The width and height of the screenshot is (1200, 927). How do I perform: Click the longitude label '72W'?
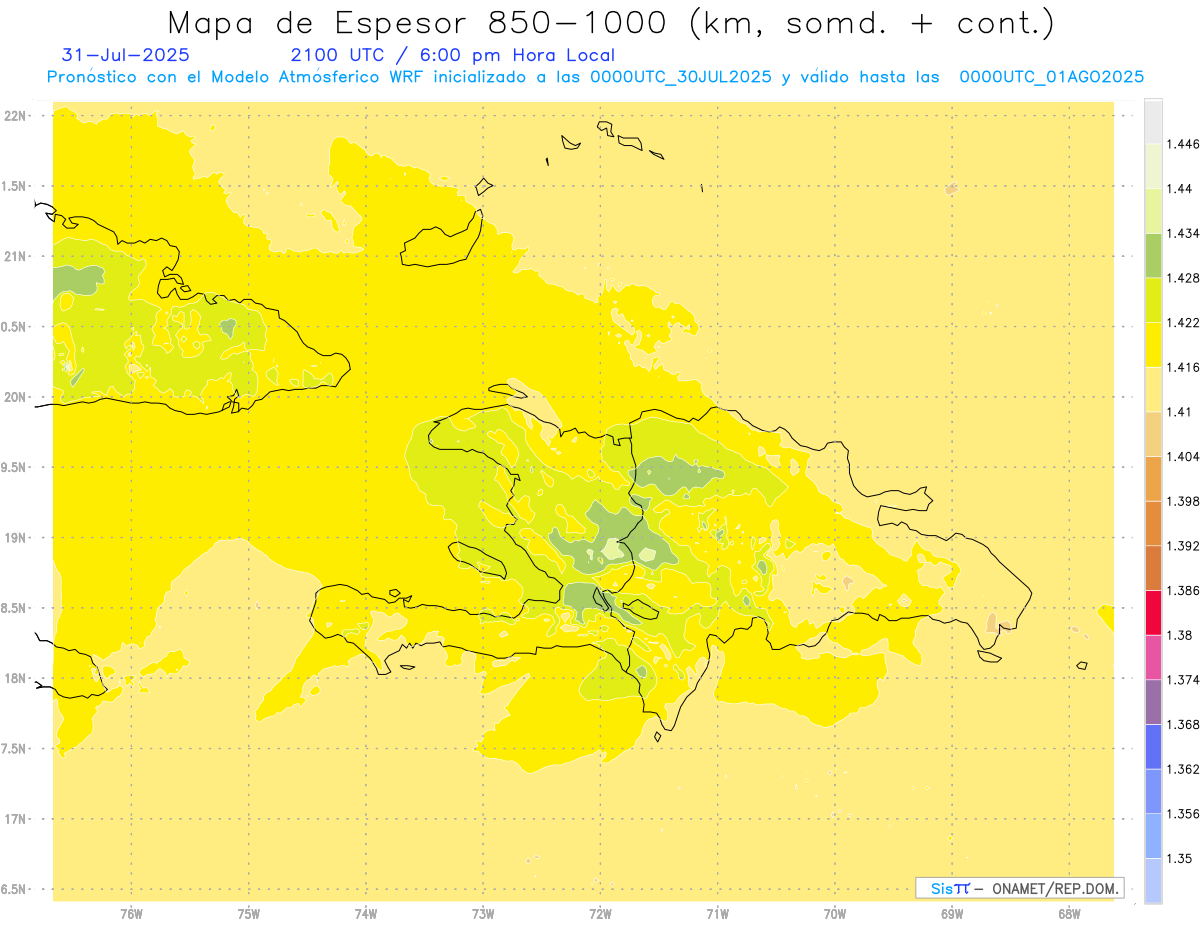click(600, 914)
